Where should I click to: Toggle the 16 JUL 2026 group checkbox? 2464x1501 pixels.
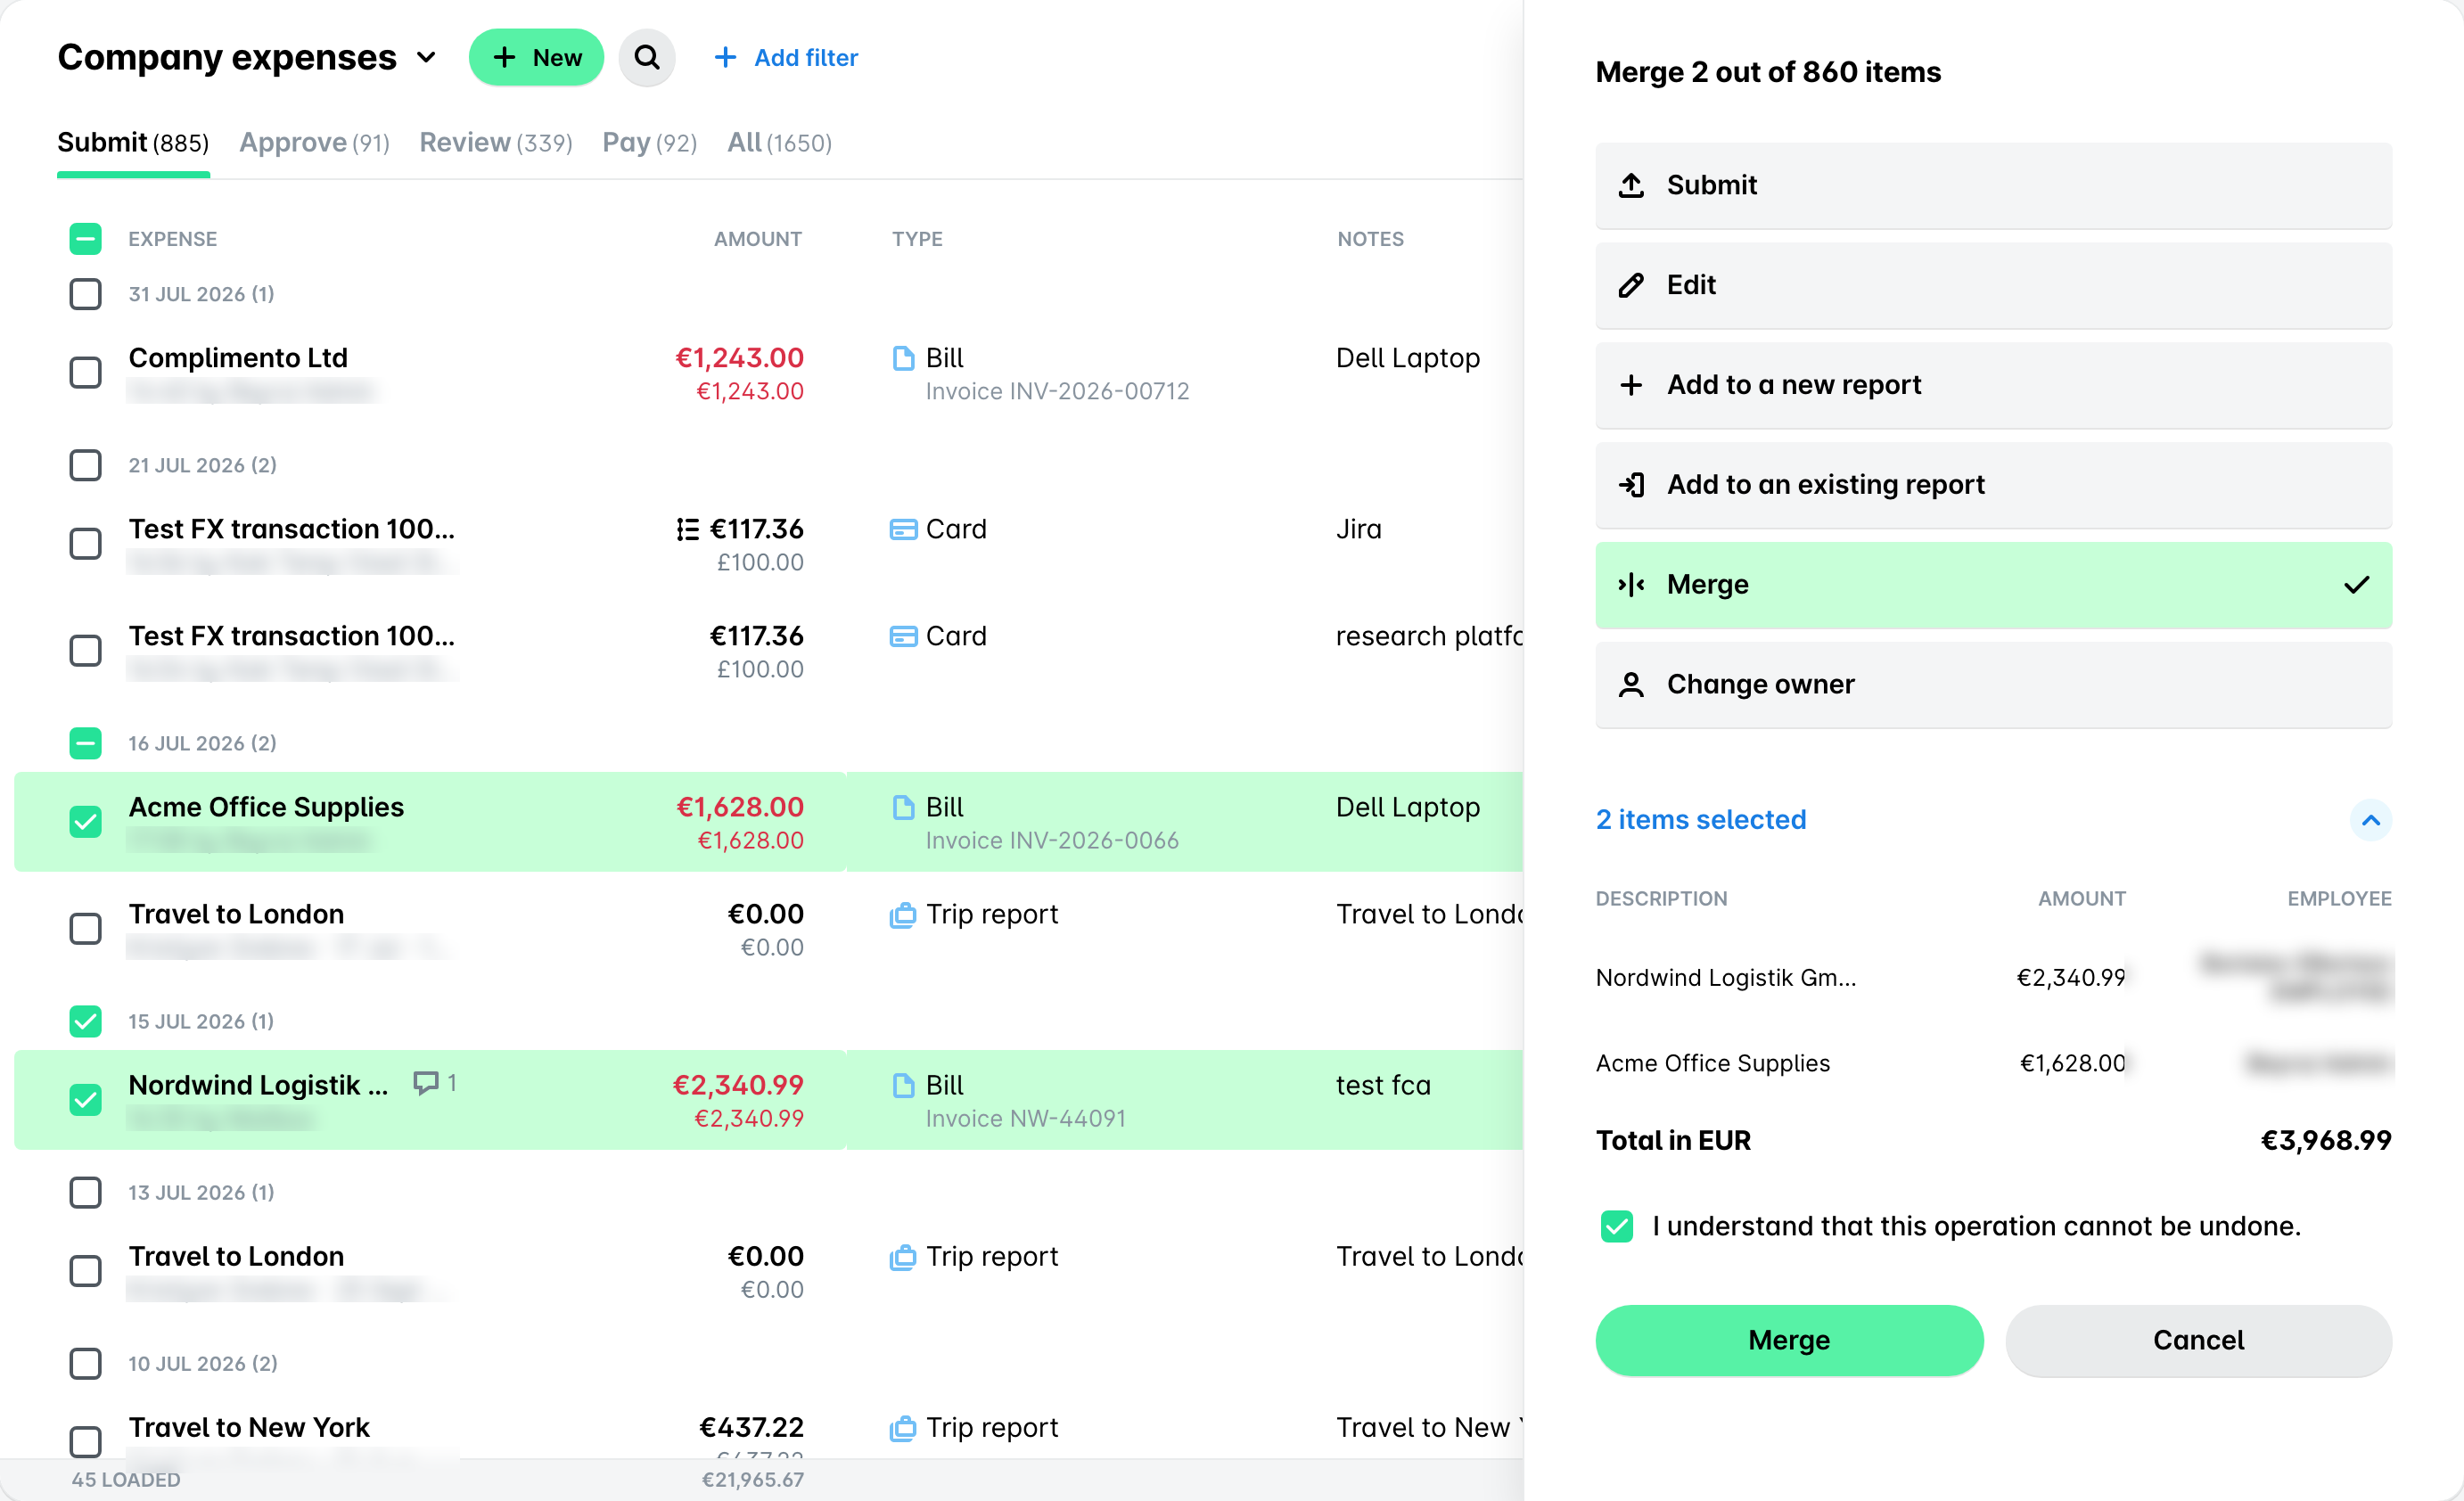85,743
